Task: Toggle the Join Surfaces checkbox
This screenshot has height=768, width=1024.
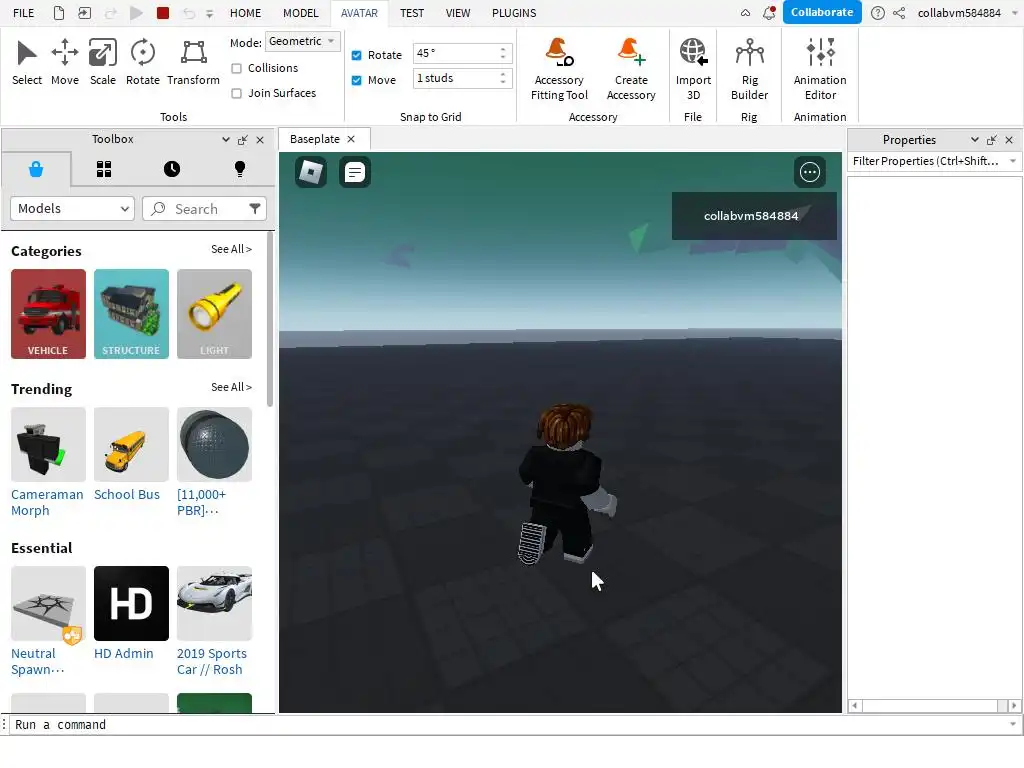Action: (x=236, y=93)
